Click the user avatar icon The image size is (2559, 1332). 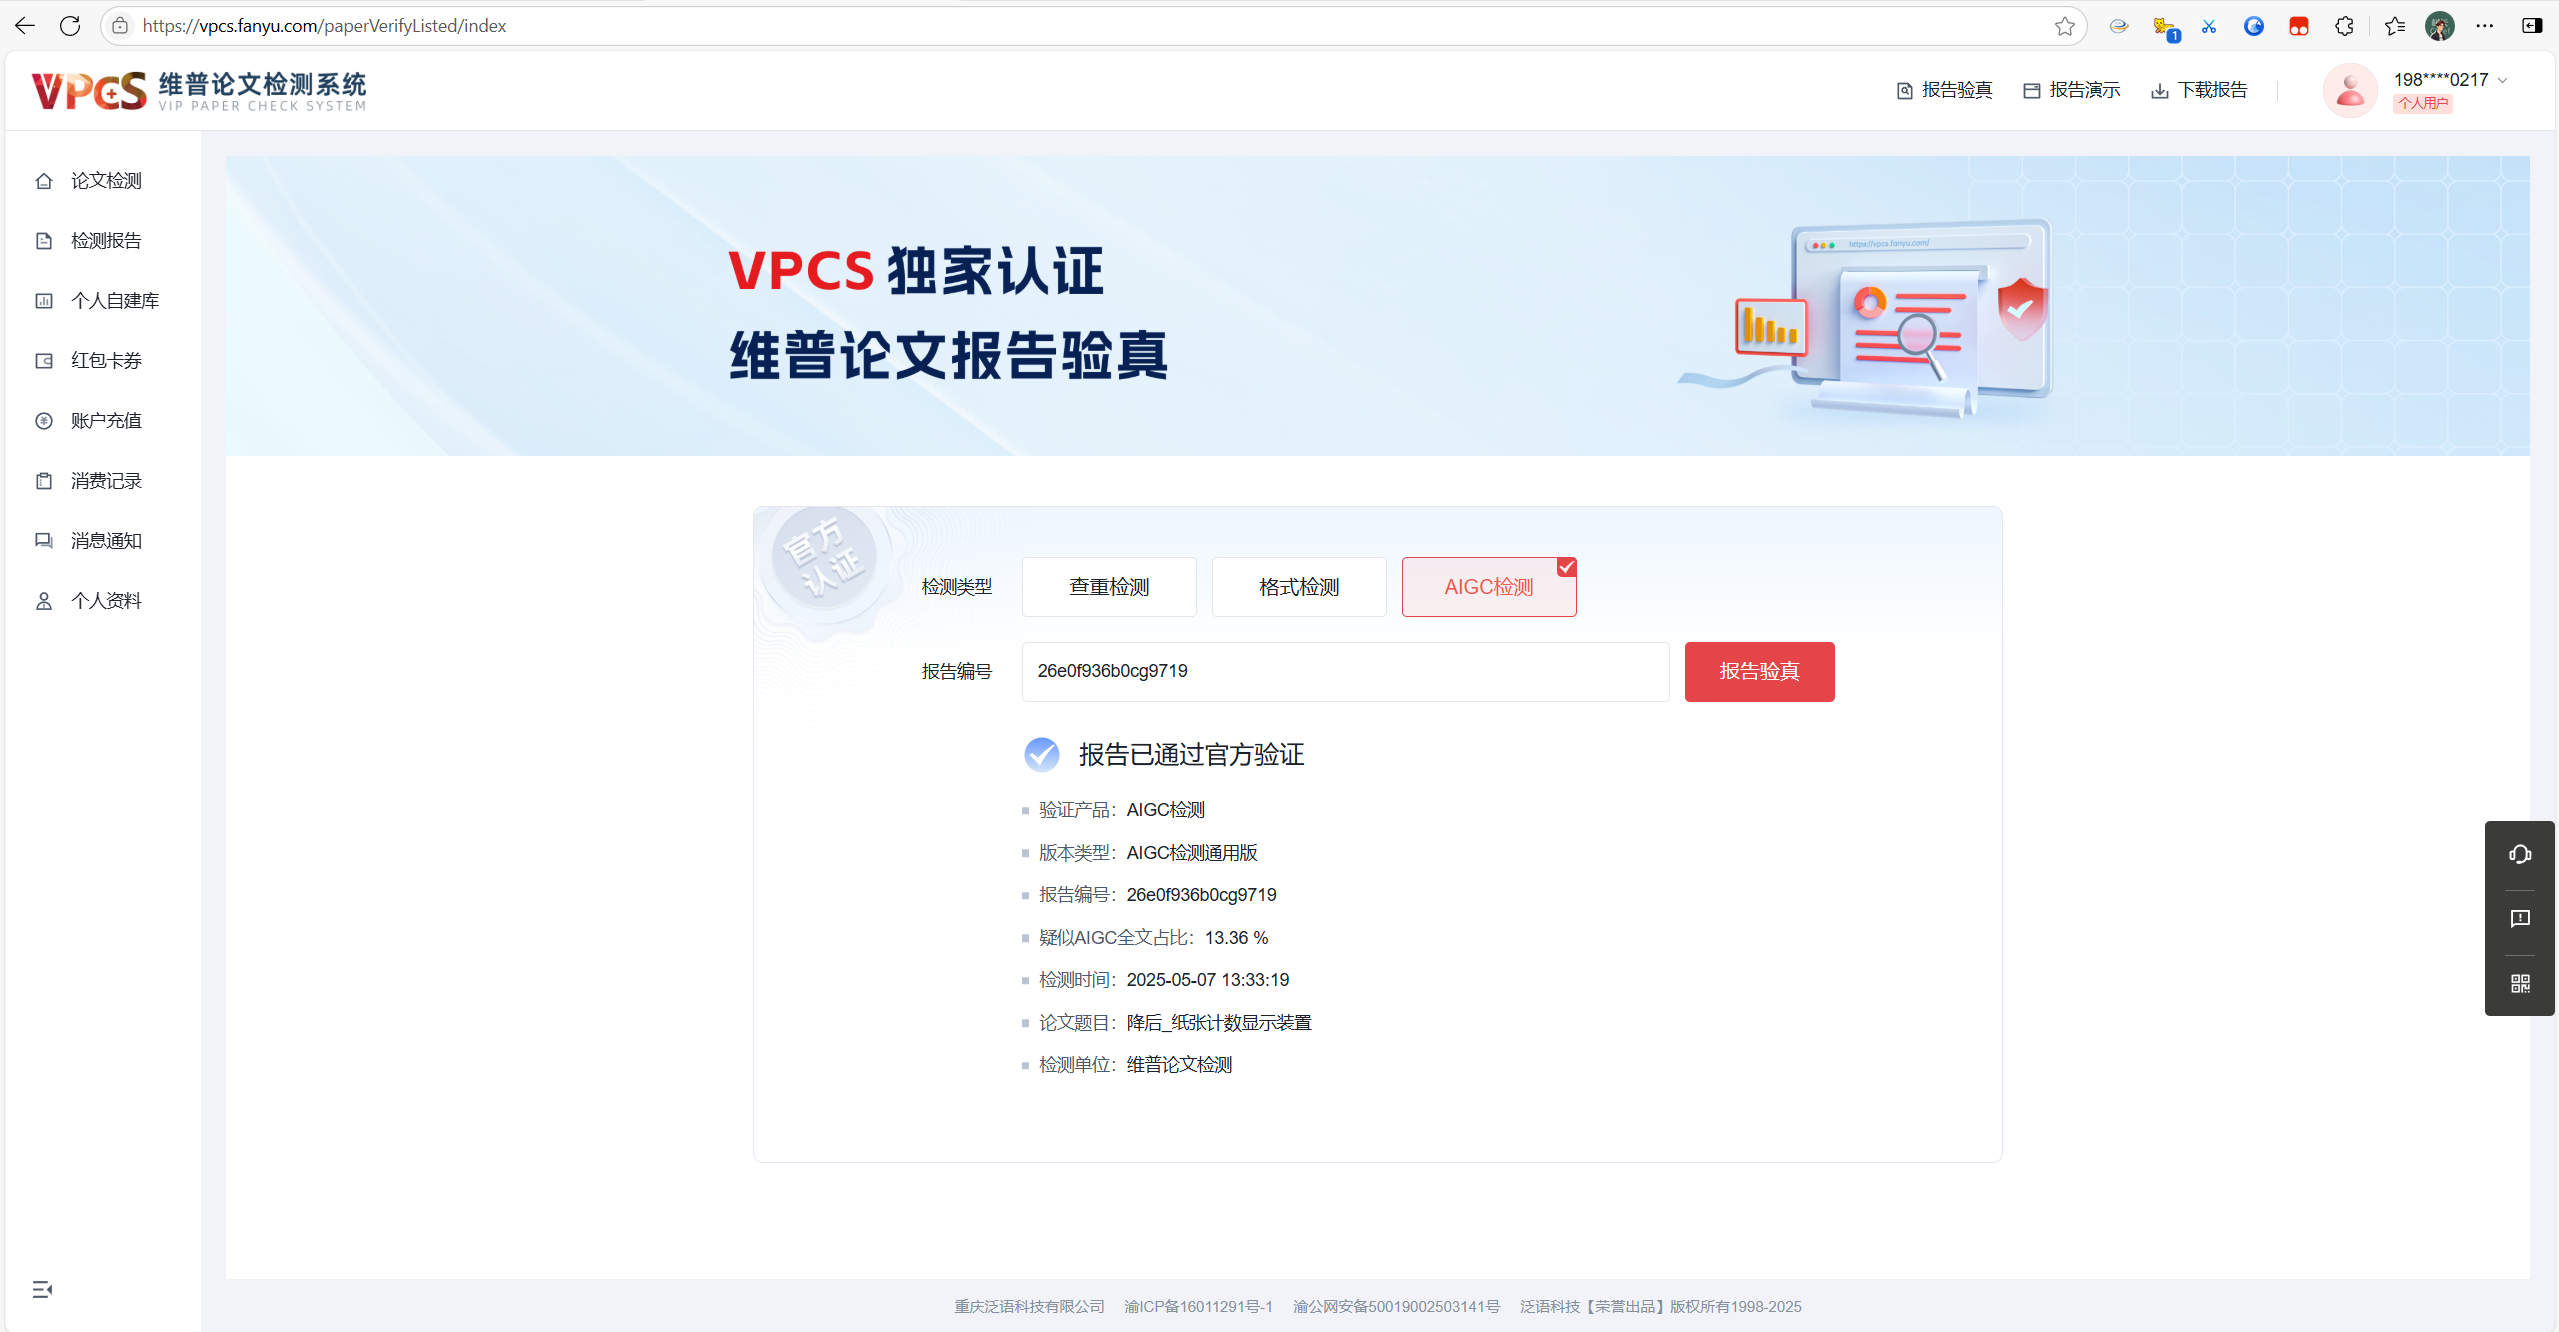[2348, 91]
